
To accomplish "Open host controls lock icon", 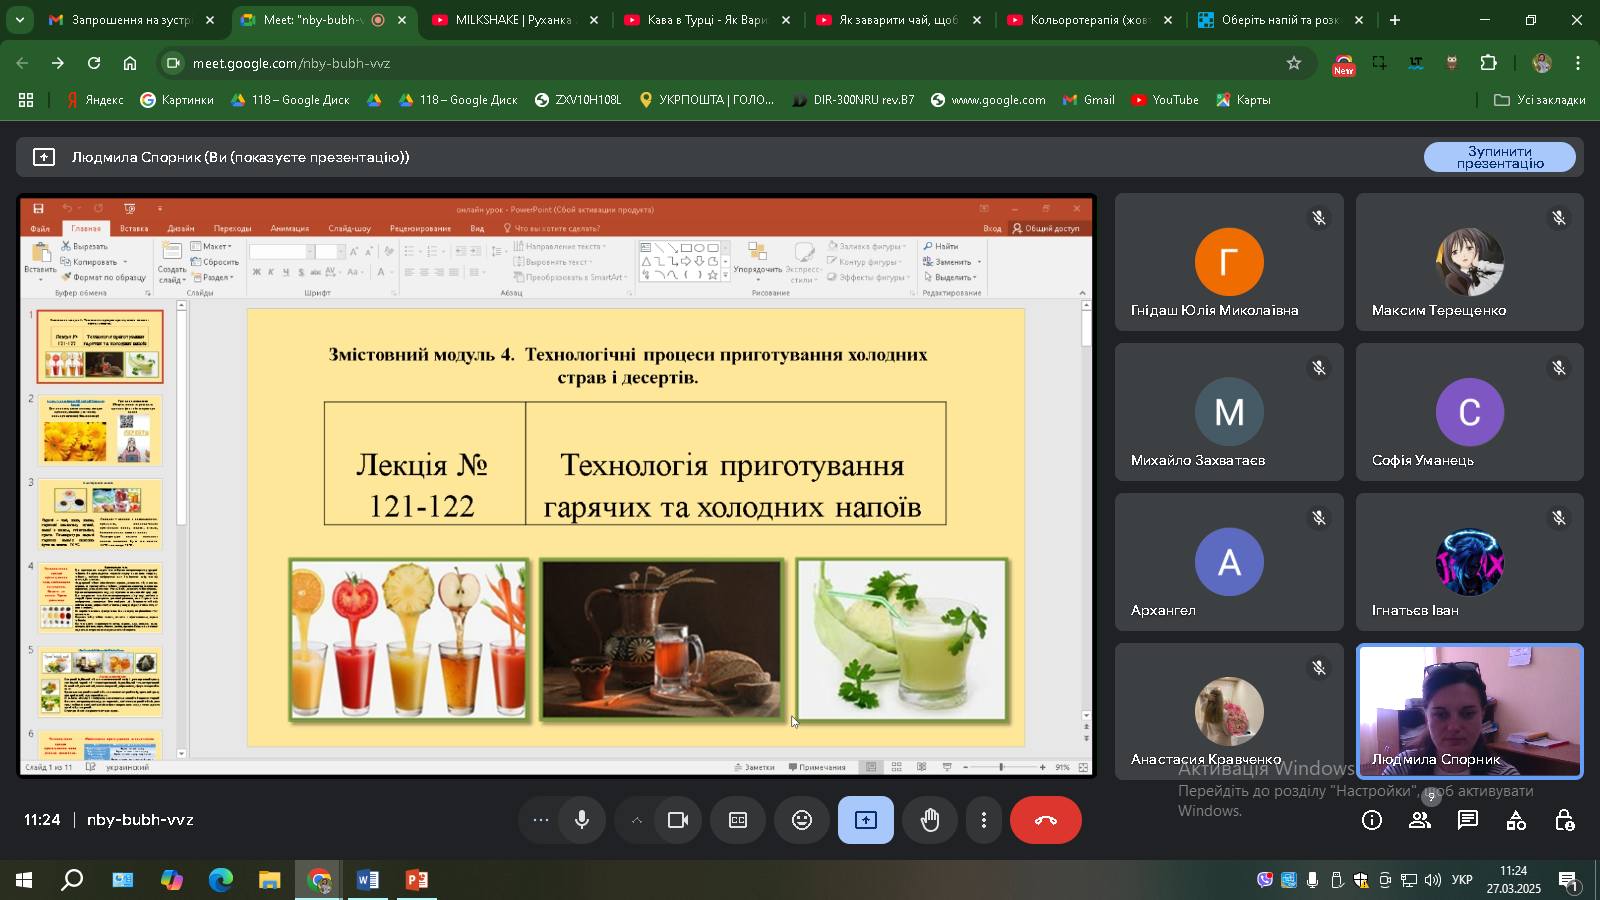I will click(1564, 820).
